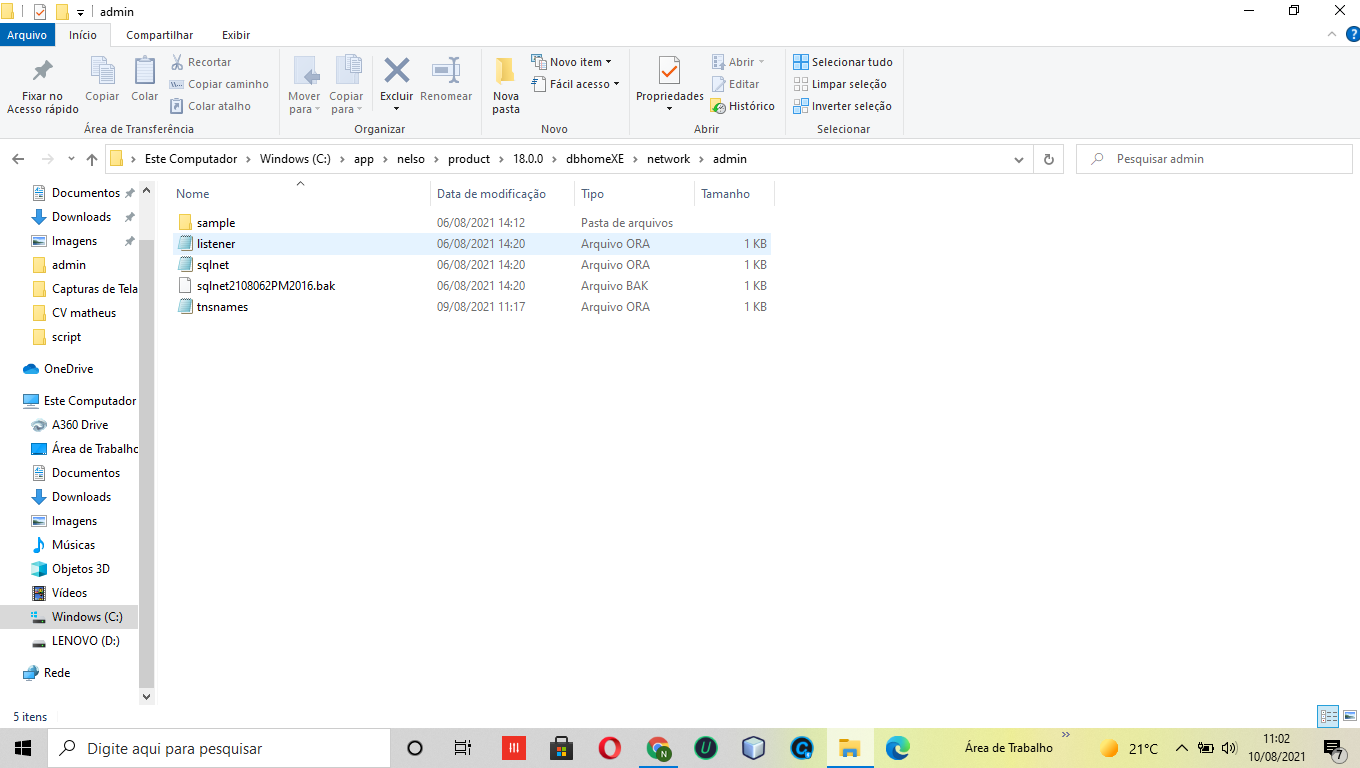Screen dimensions: 1360x768
Task: Expand address bar history dropdown
Action: point(1019,159)
